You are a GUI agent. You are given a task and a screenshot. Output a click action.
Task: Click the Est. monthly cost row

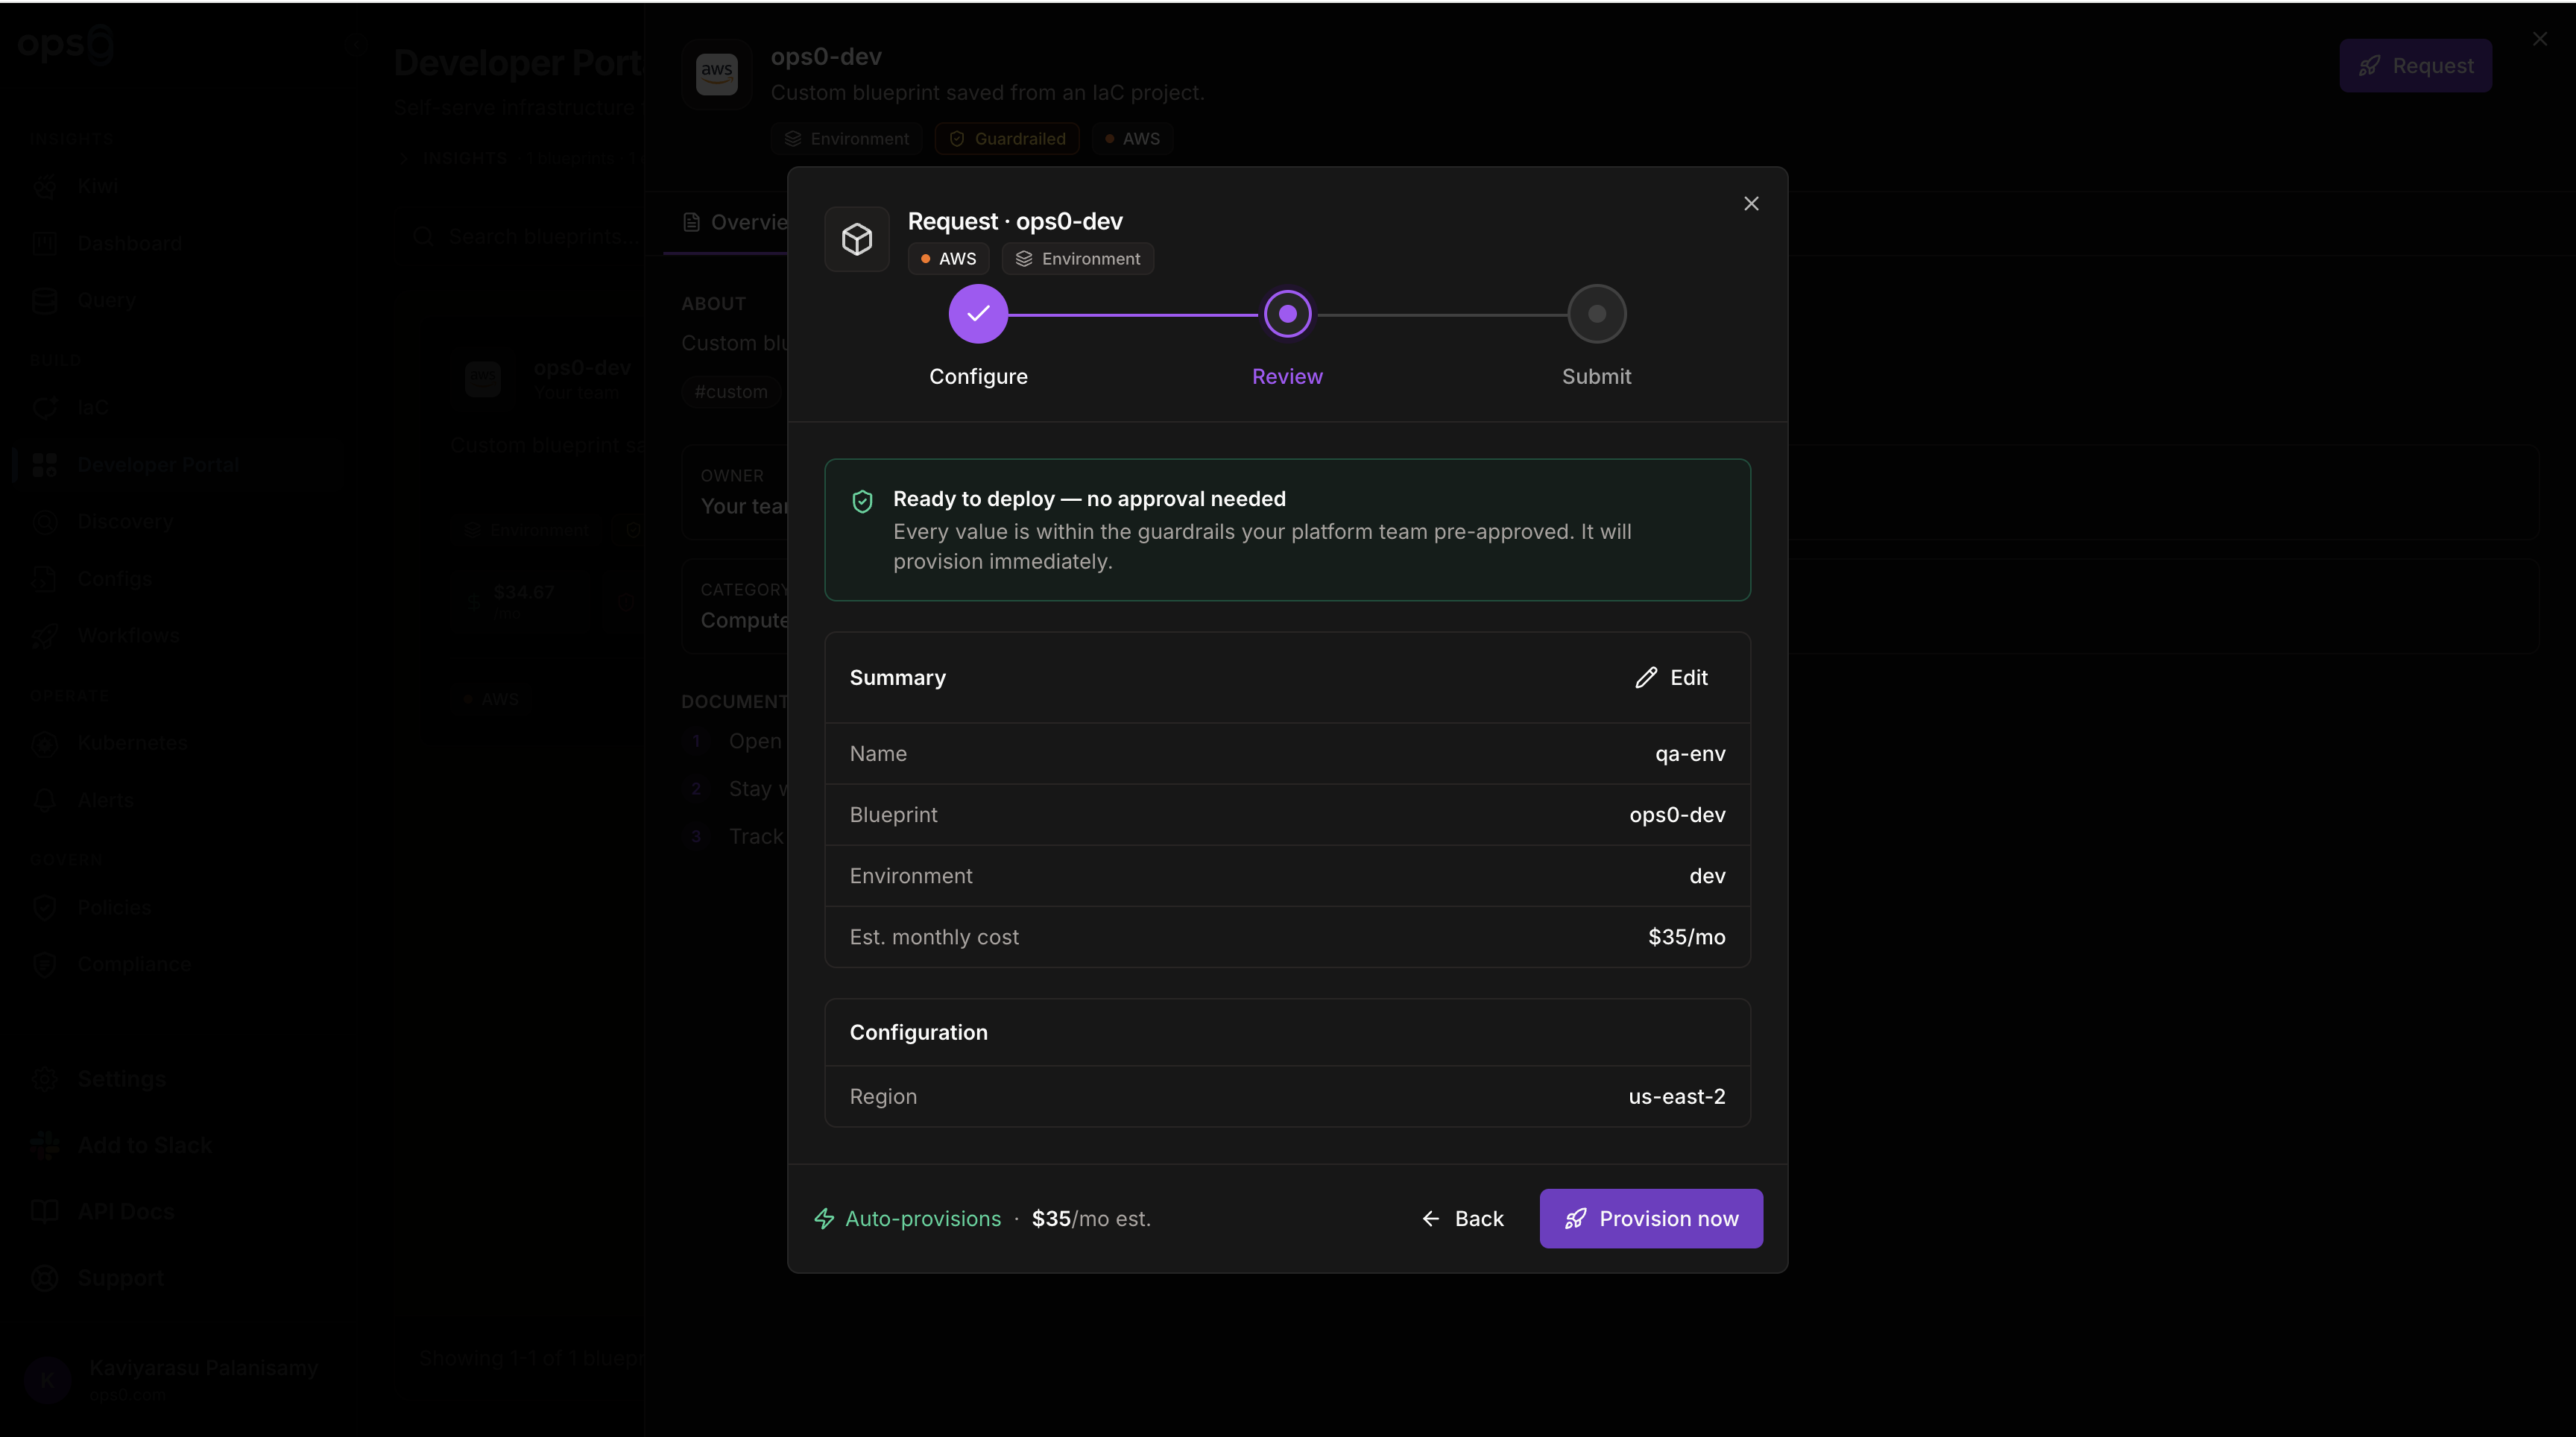point(1287,936)
